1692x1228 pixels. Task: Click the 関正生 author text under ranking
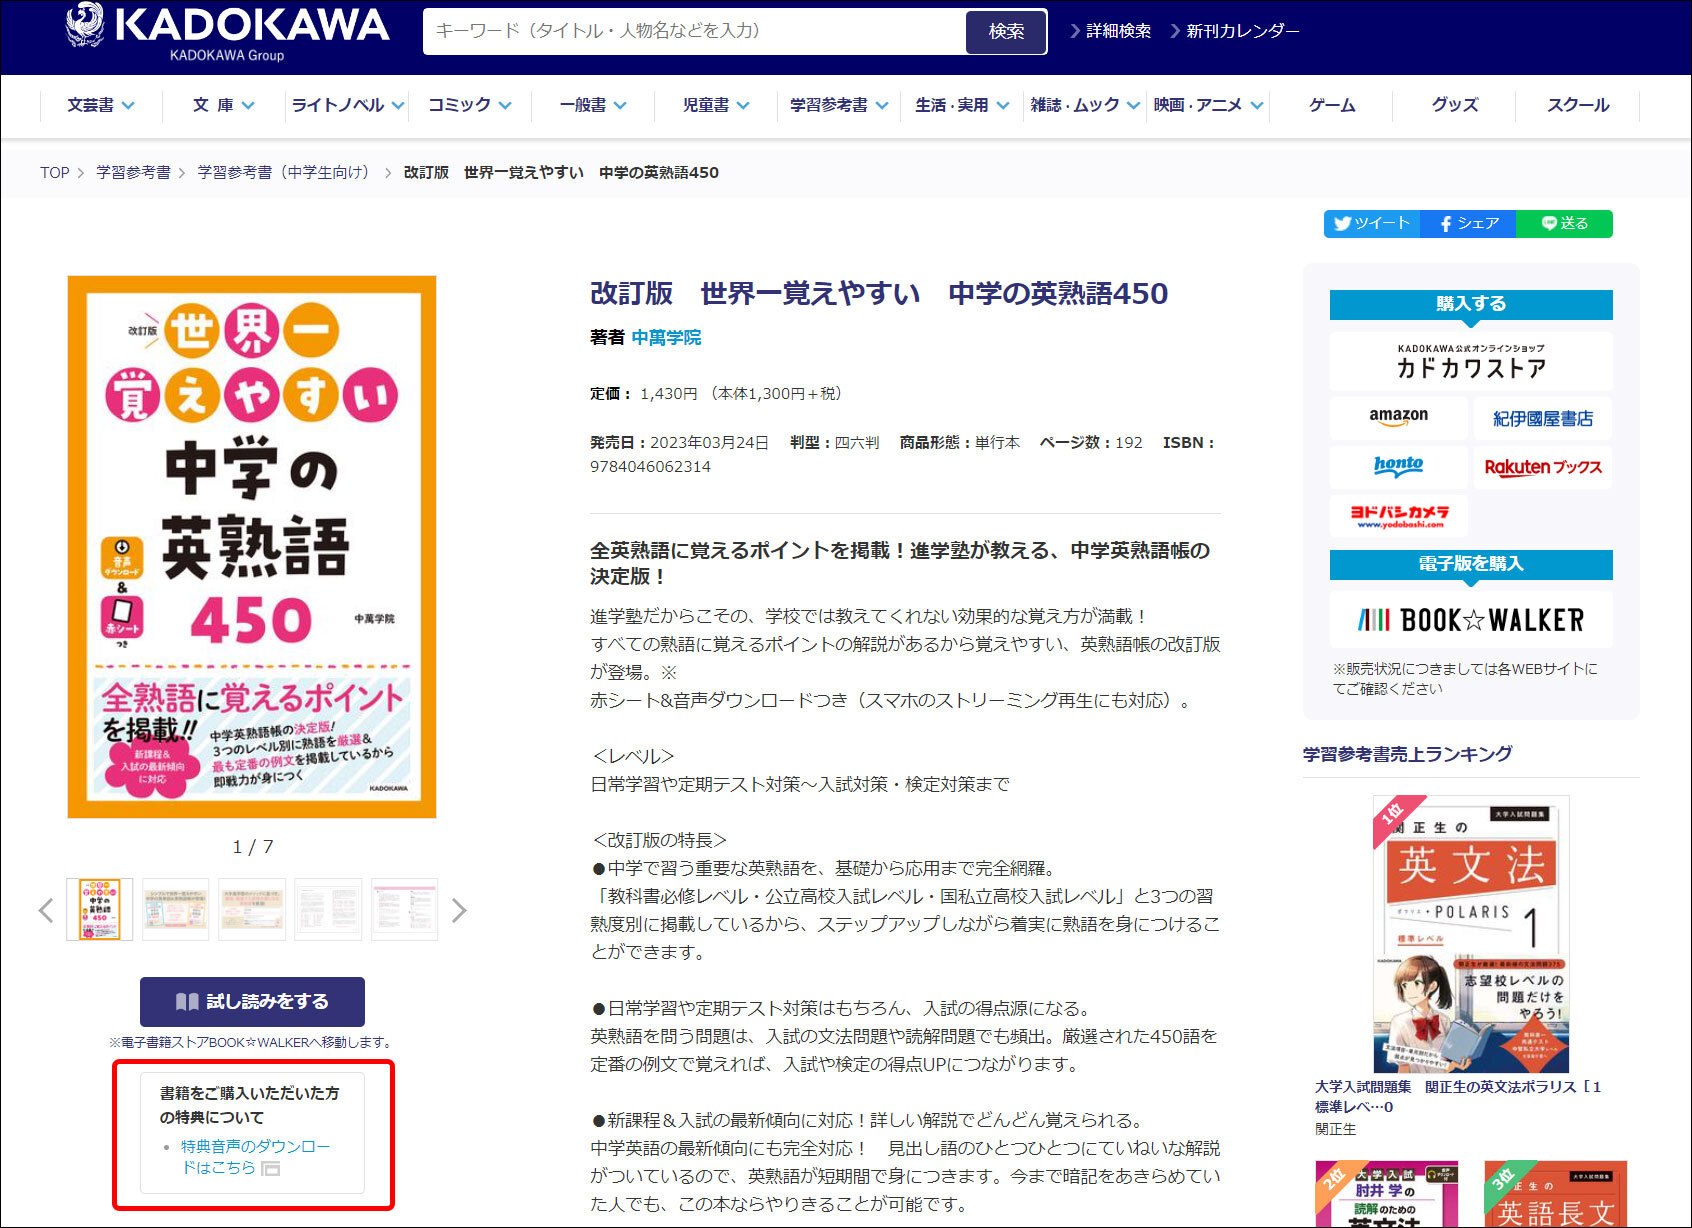click(1335, 1129)
